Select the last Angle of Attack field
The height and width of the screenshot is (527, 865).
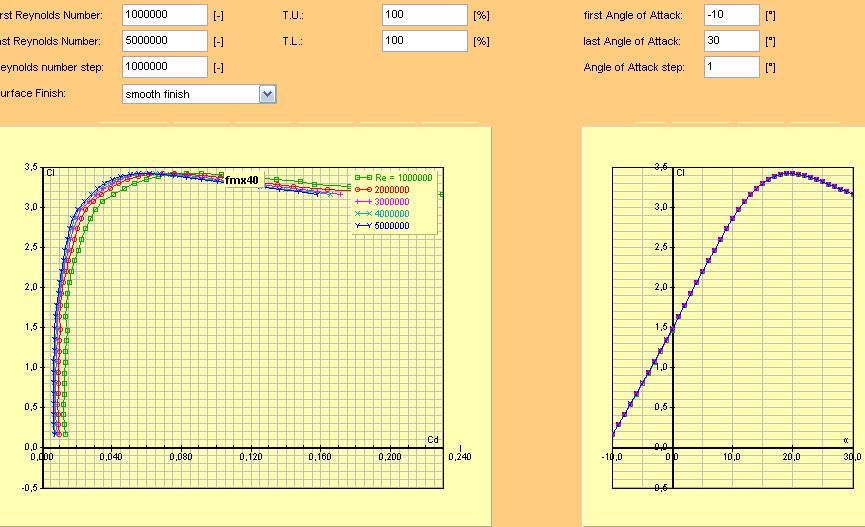[x=731, y=41]
